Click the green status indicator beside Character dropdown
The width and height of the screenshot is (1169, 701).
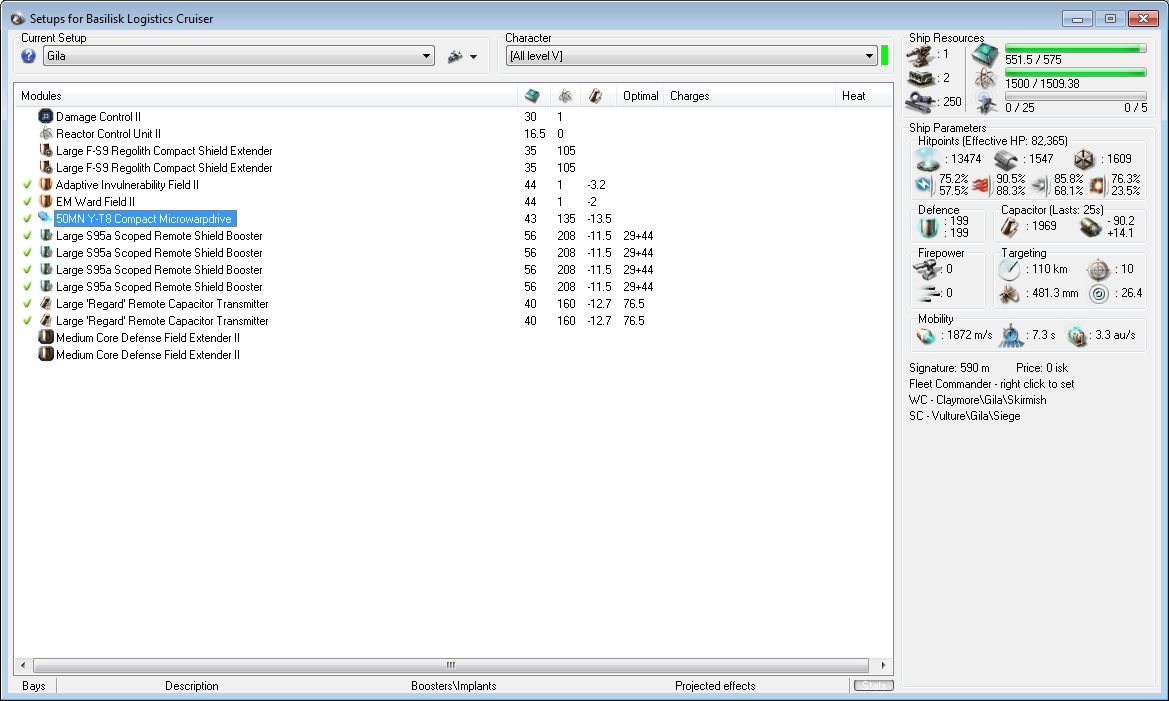pos(884,55)
